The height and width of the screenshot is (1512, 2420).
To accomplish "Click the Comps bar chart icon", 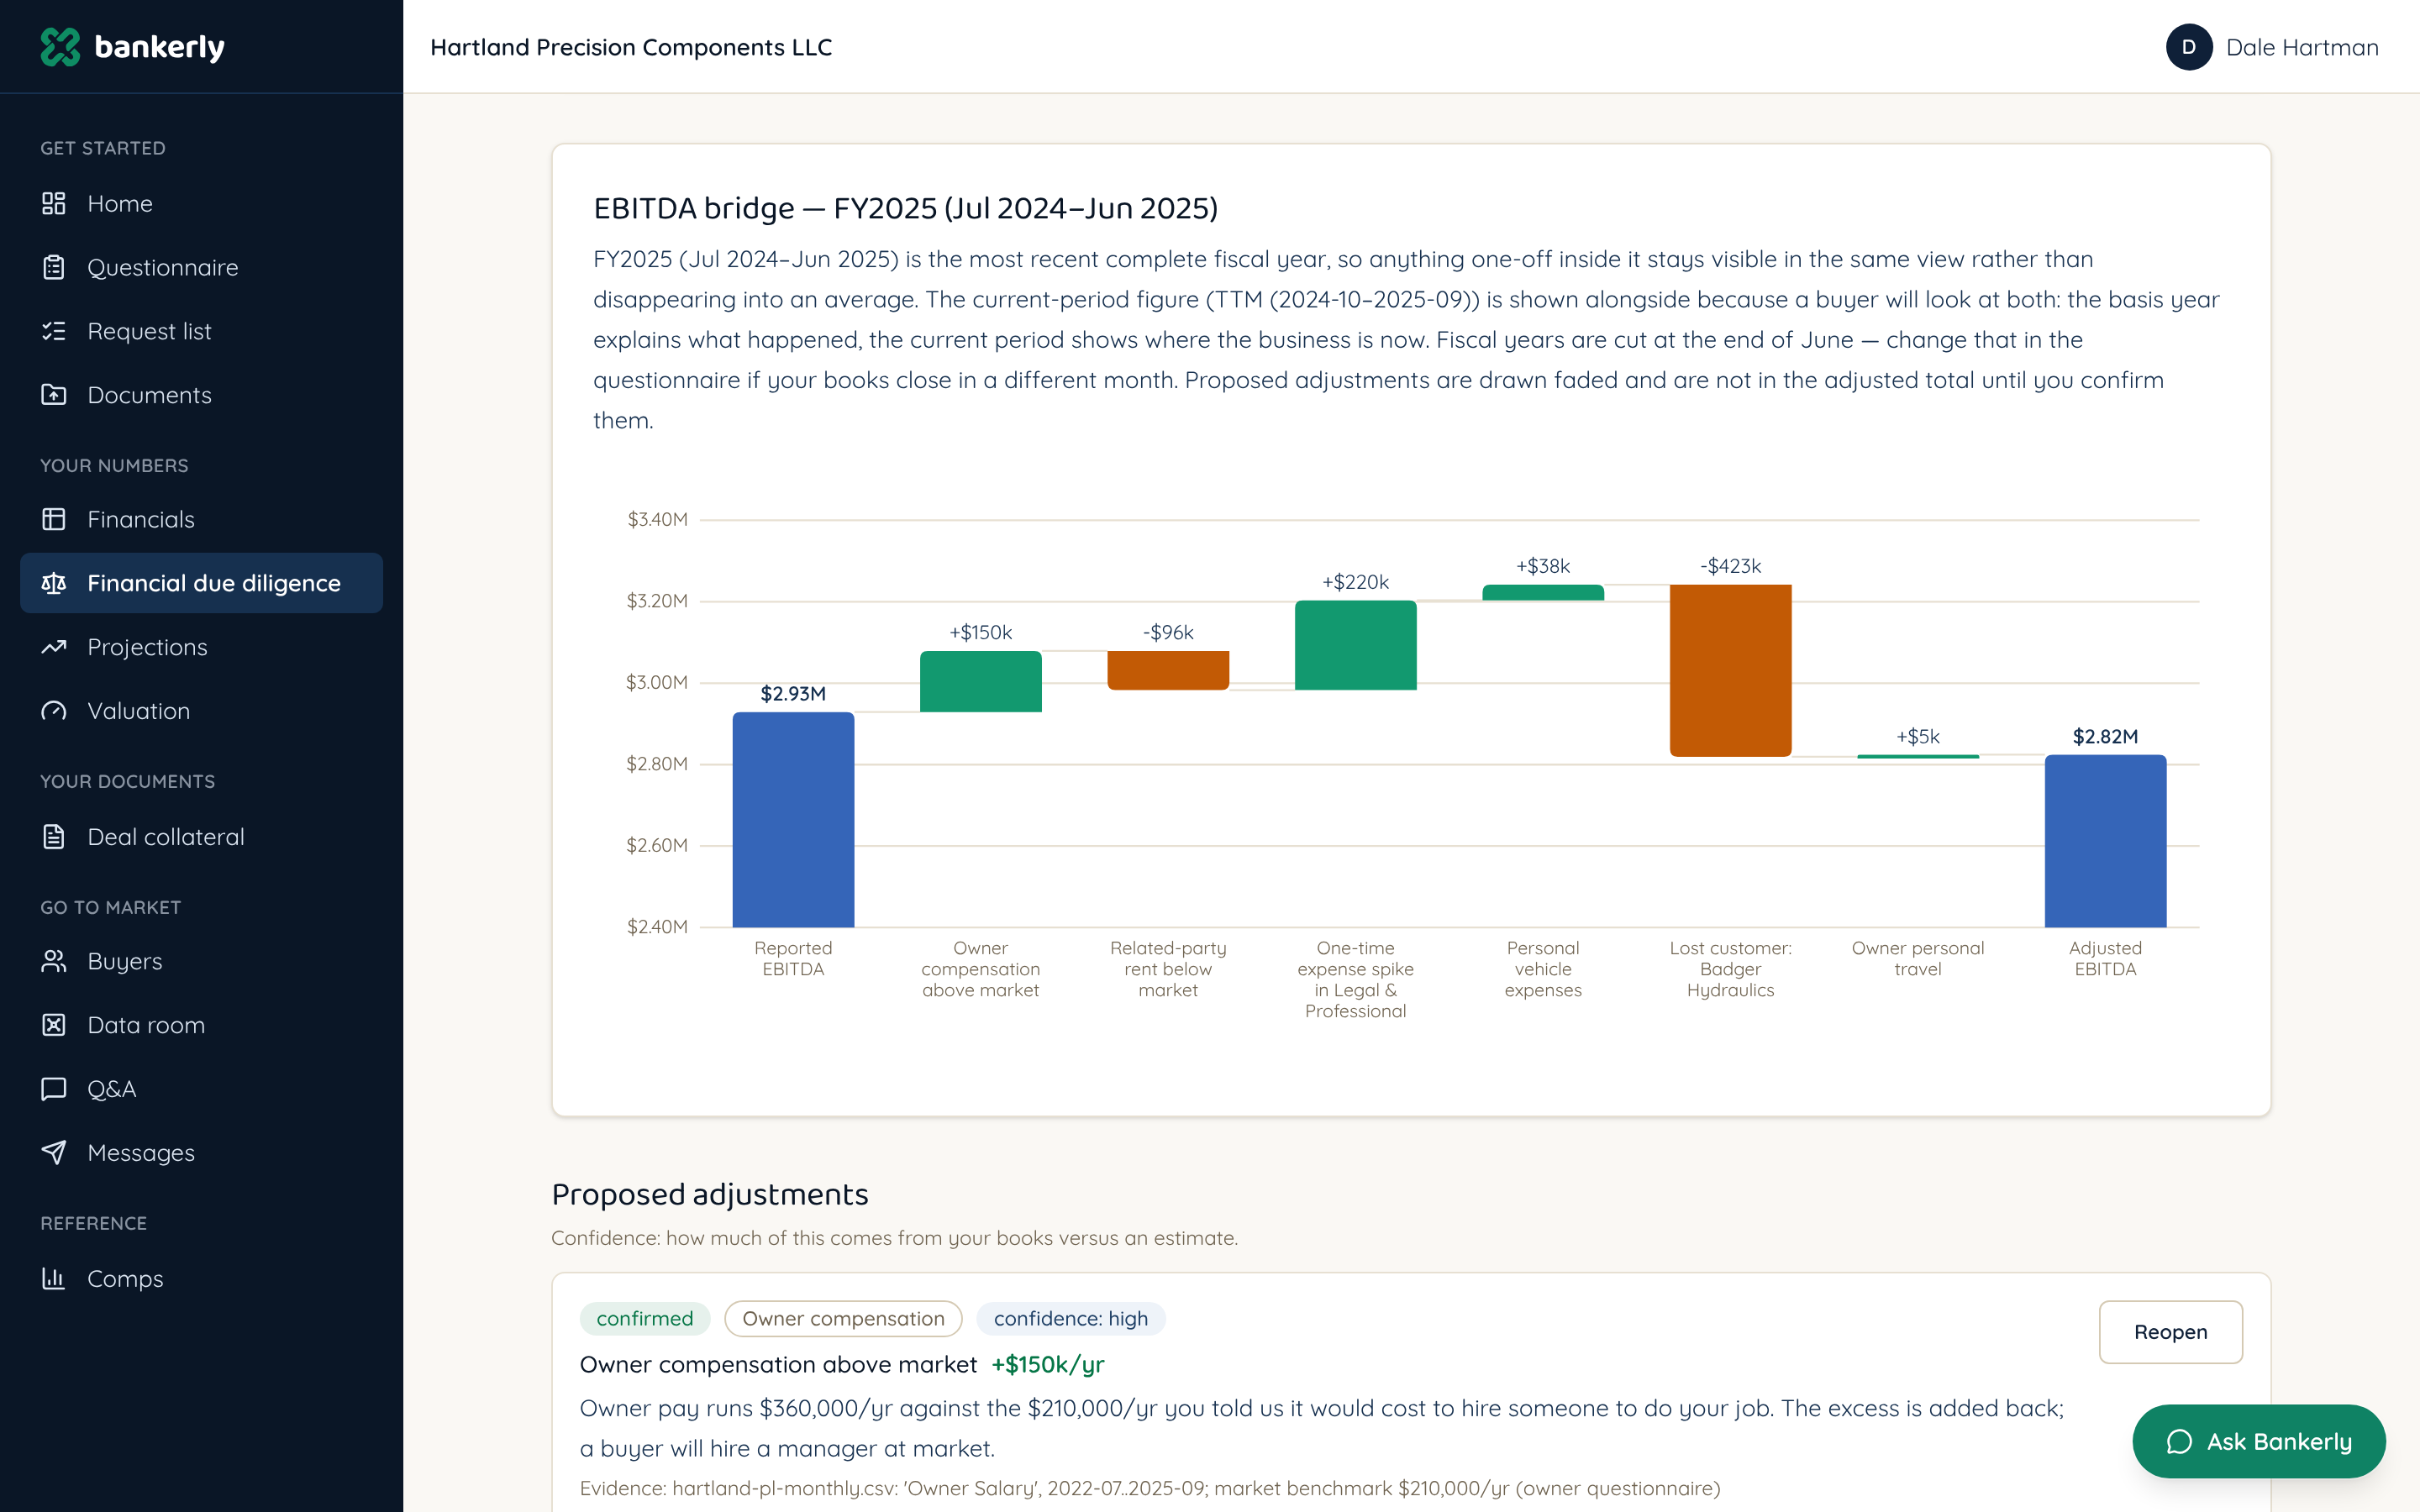I will pyautogui.click(x=54, y=1279).
